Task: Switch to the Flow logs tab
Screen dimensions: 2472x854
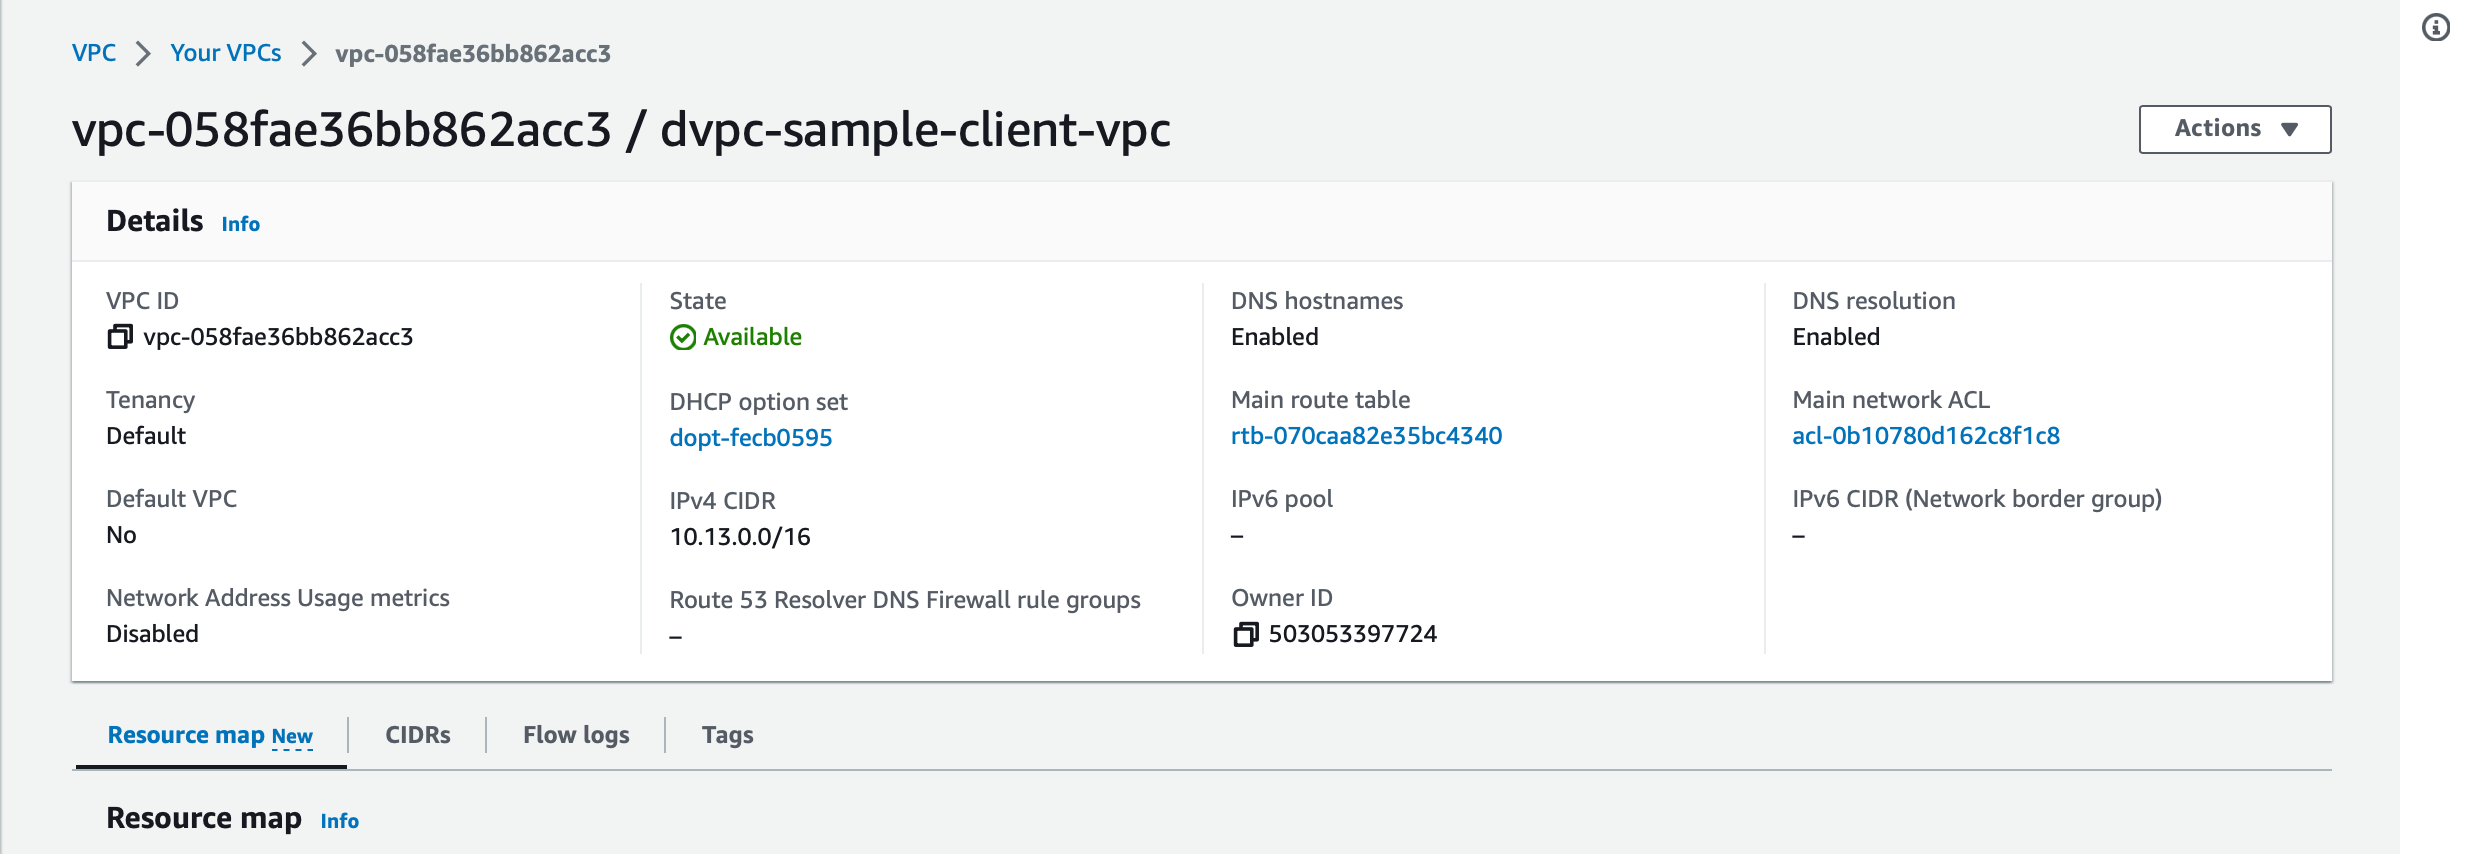Action: click(576, 735)
